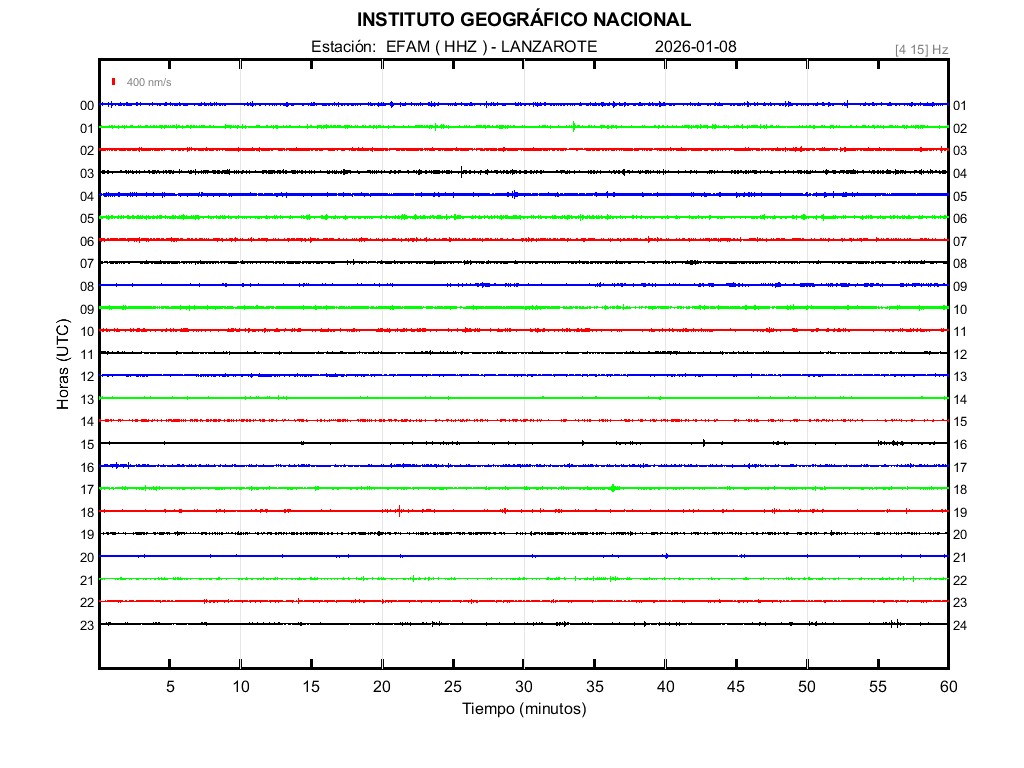Click the 5 minute tick label

click(170, 687)
